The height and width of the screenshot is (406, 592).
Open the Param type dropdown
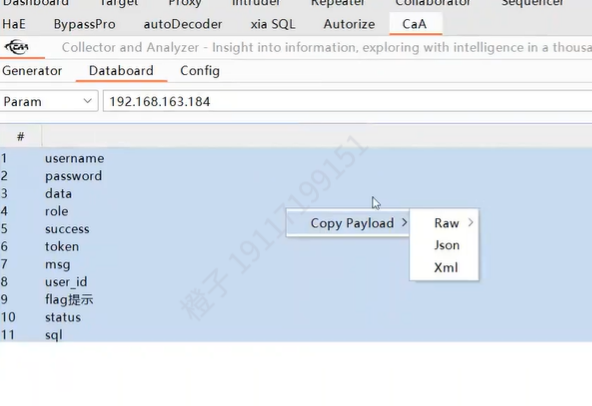click(x=49, y=101)
